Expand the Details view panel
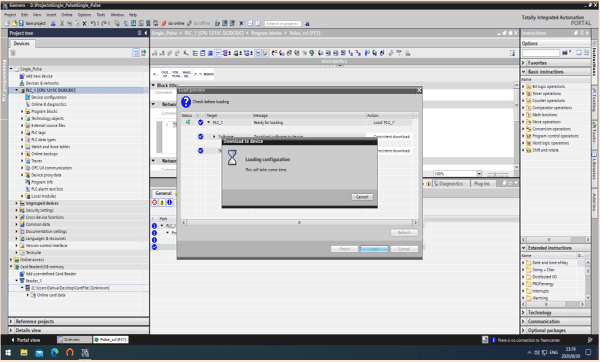Image resolution: width=600 pixels, height=362 pixels. pyautogui.click(x=11, y=330)
